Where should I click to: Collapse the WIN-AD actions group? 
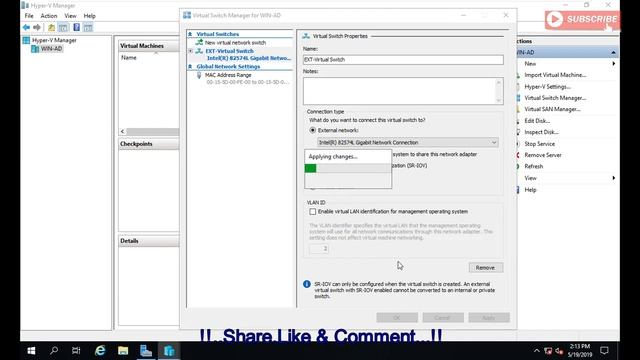[x=613, y=52]
